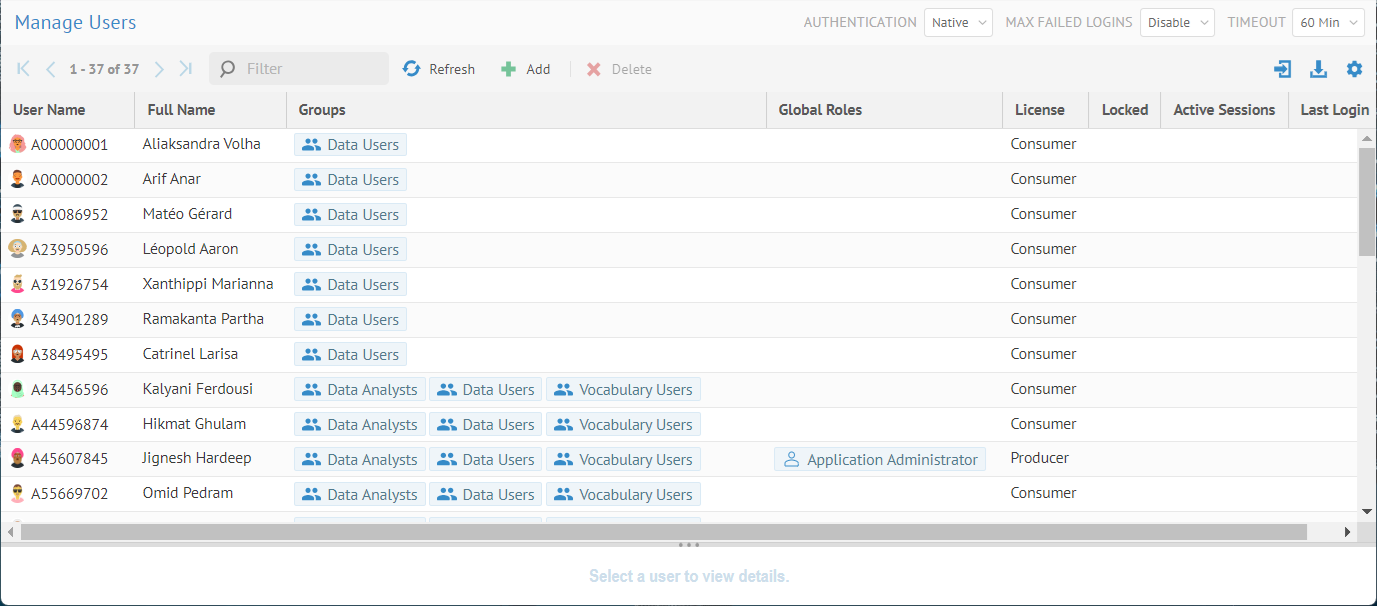Click the Application Administrator role tag
The image size is (1377, 606).
click(879, 459)
